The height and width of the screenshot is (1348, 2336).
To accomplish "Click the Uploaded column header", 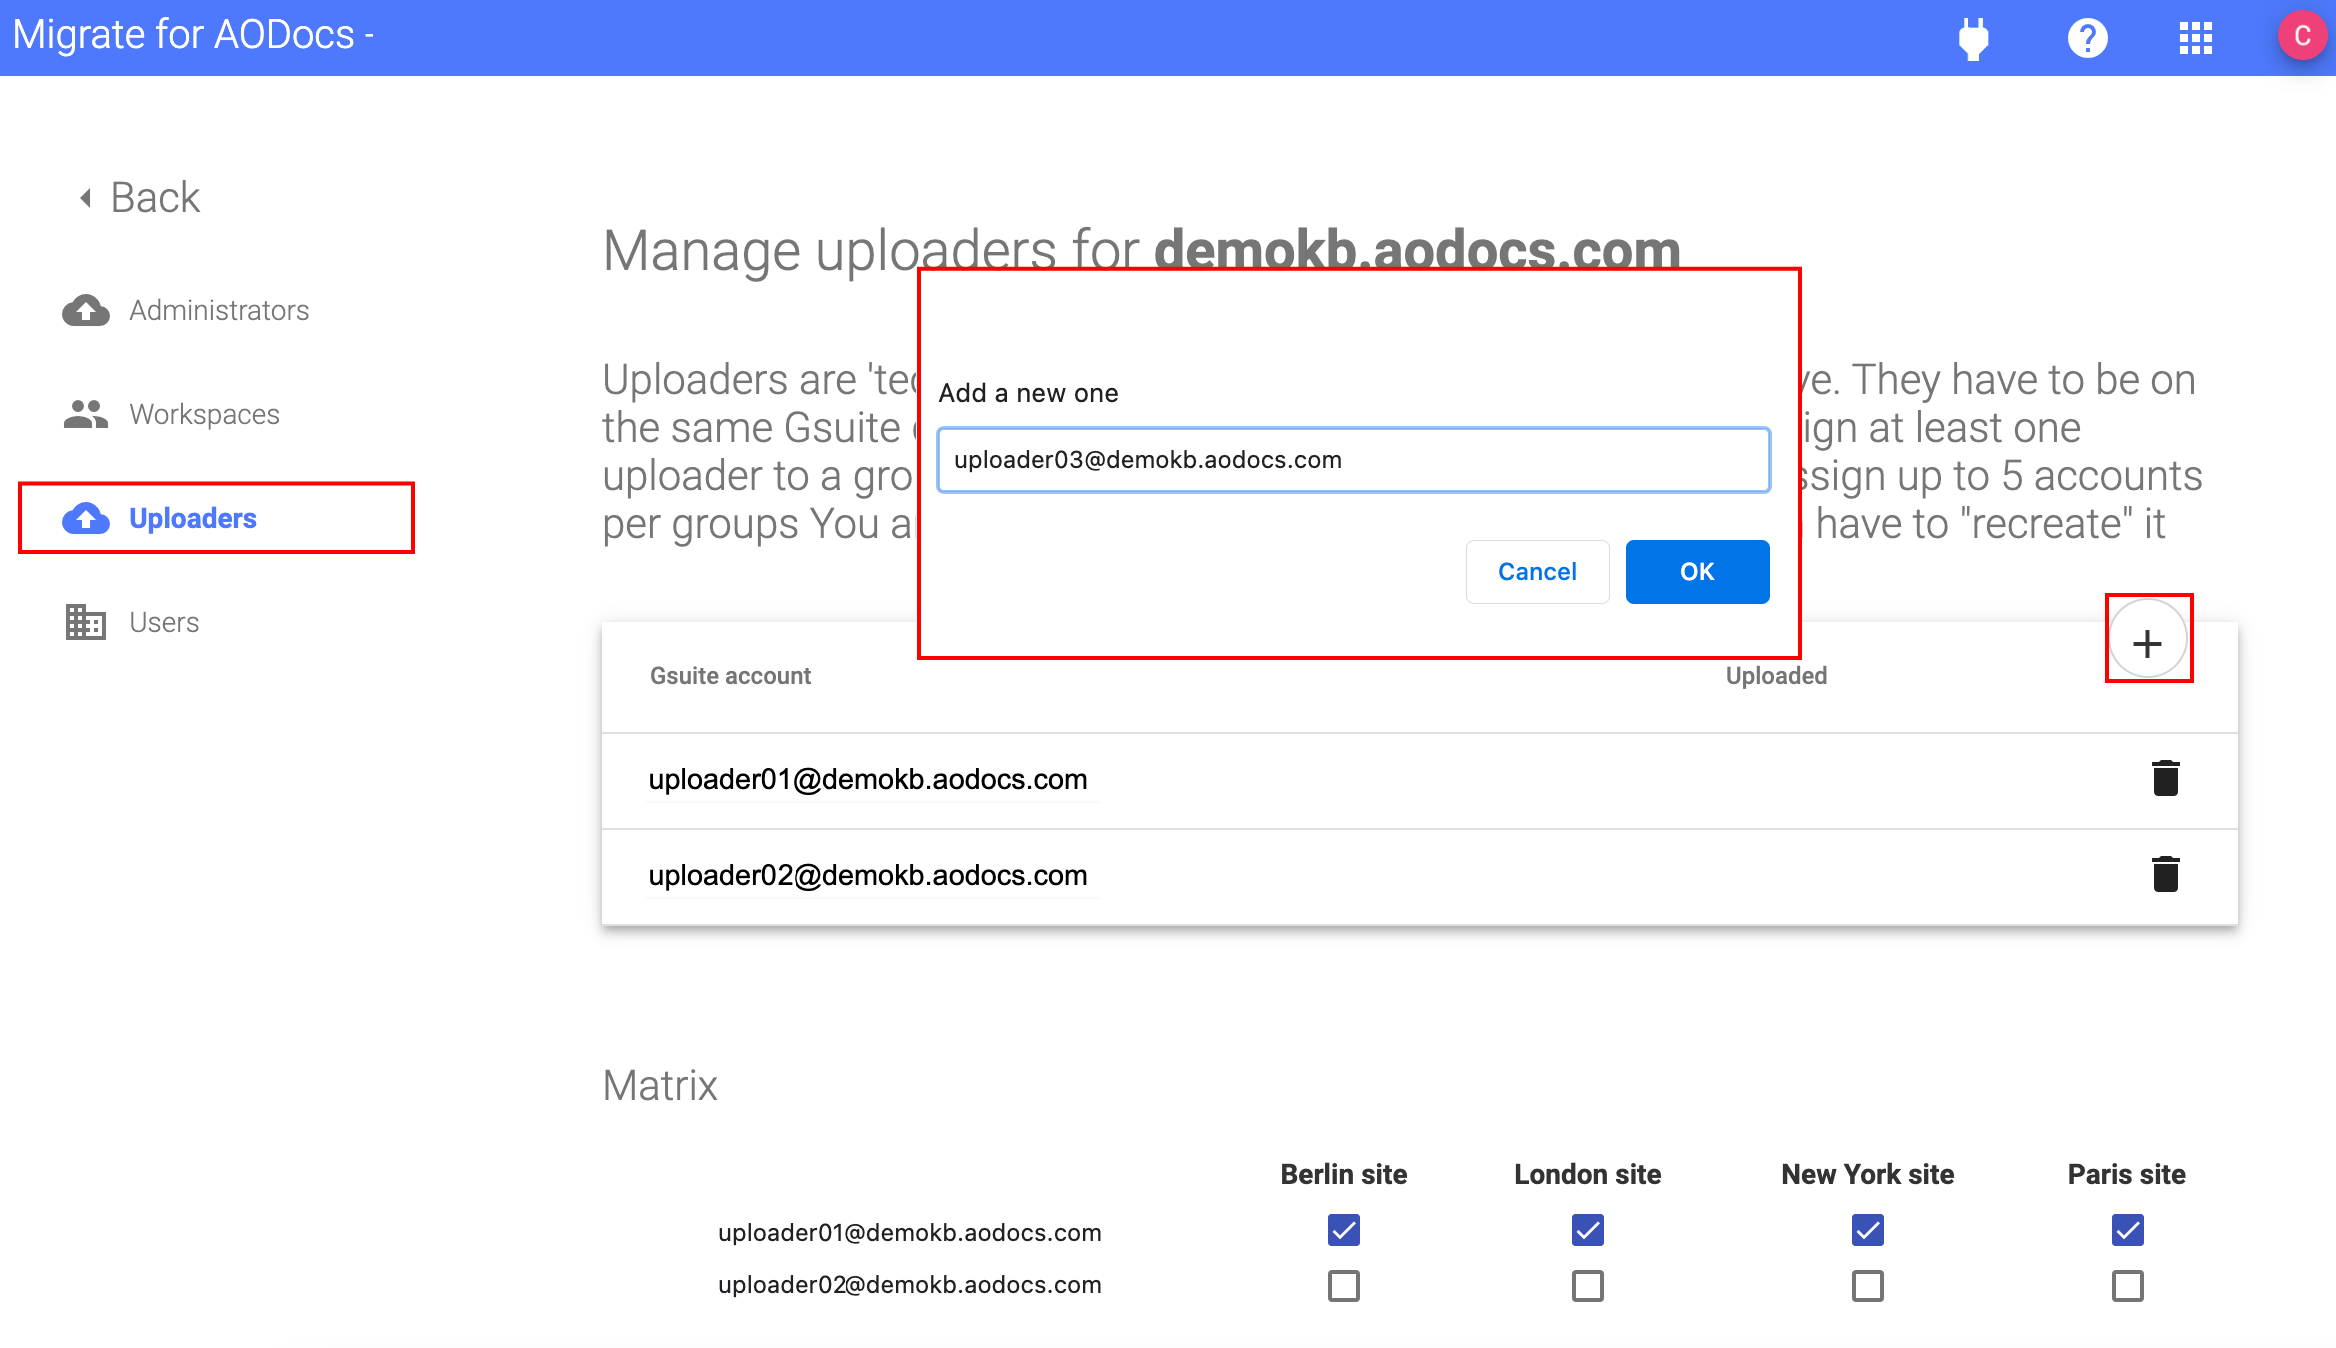I will click(1776, 676).
